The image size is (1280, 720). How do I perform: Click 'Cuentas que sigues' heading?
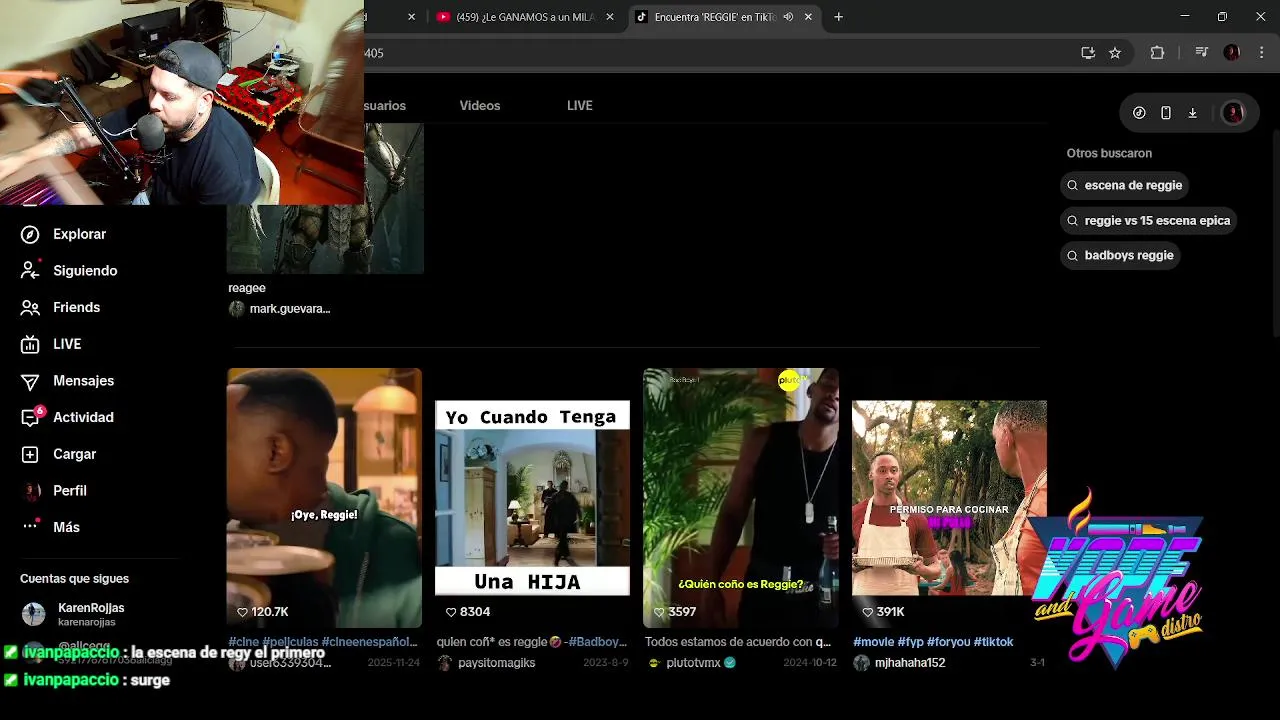point(74,579)
